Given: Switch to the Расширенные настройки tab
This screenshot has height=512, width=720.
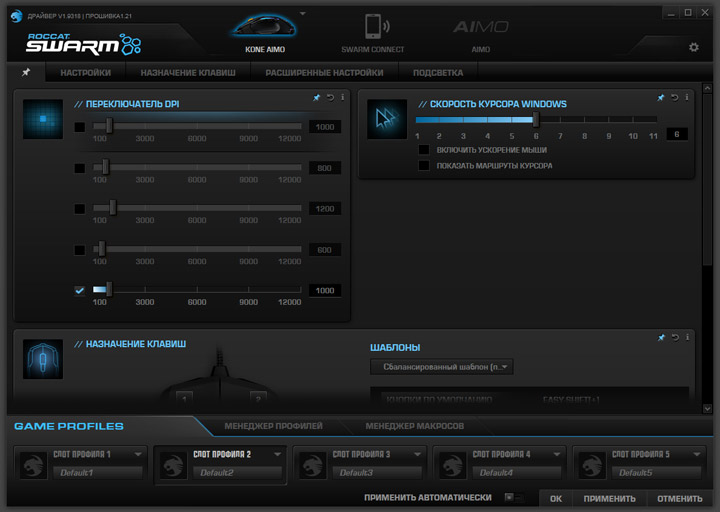Looking at the screenshot, I should point(324,73).
